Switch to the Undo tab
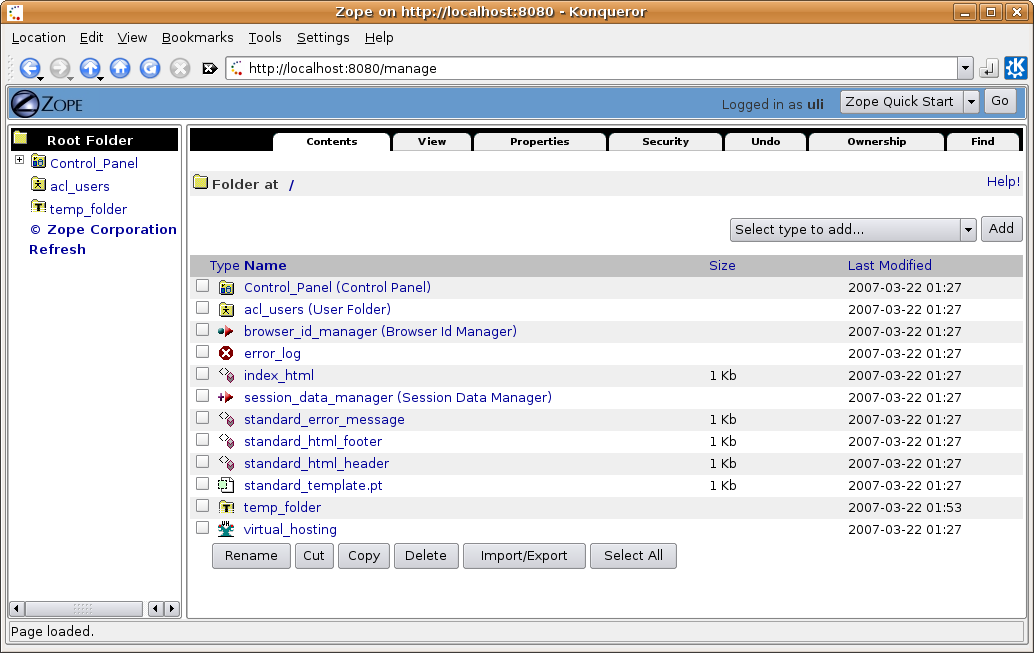Screen dimensions: 1034x653 point(766,142)
